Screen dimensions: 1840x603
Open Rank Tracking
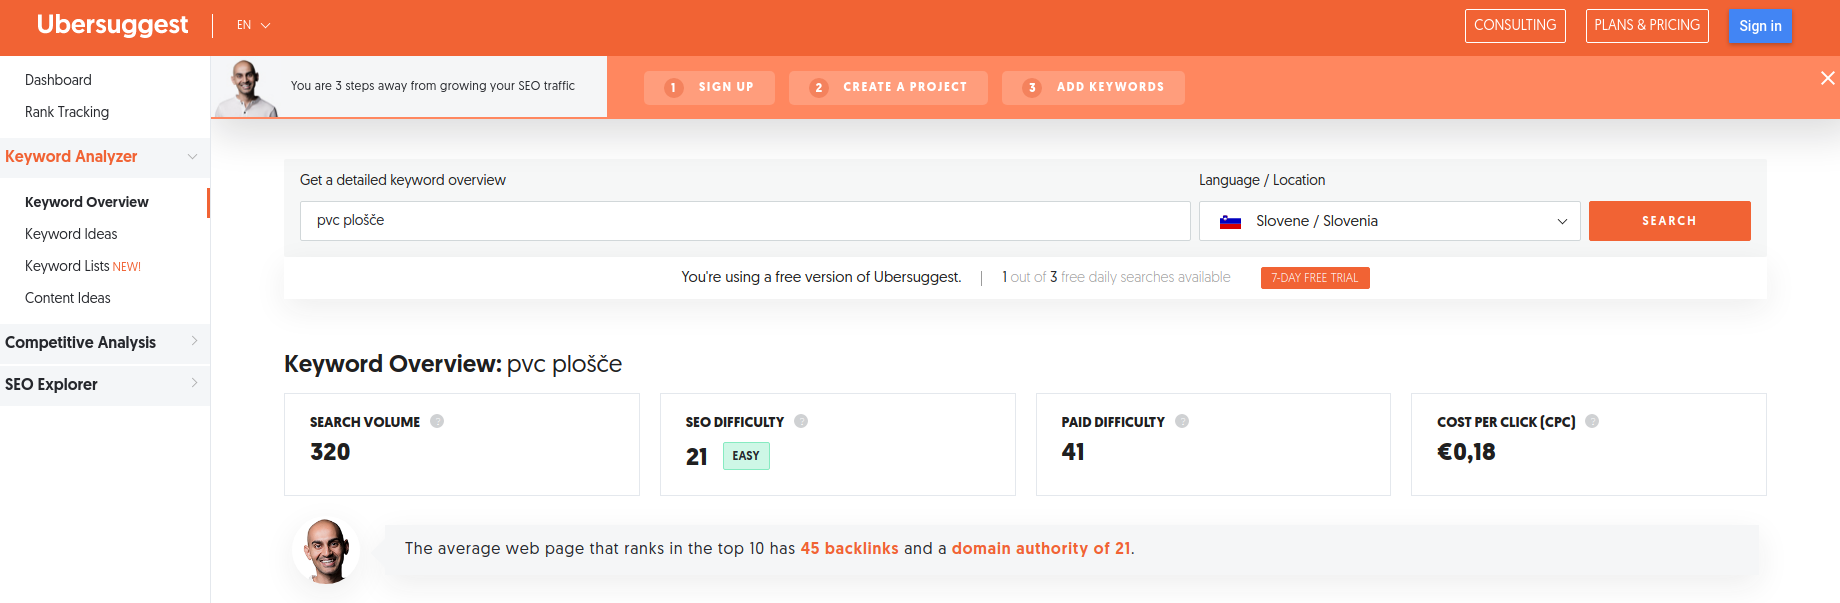[67, 112]
